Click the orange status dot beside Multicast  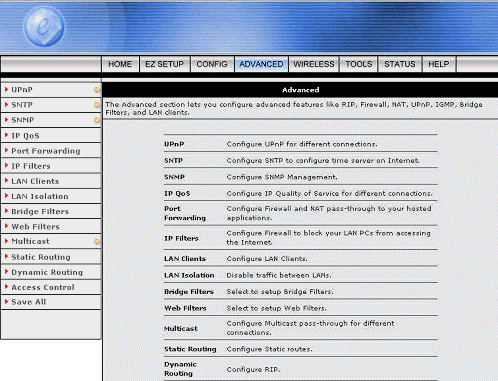point(97,241)
